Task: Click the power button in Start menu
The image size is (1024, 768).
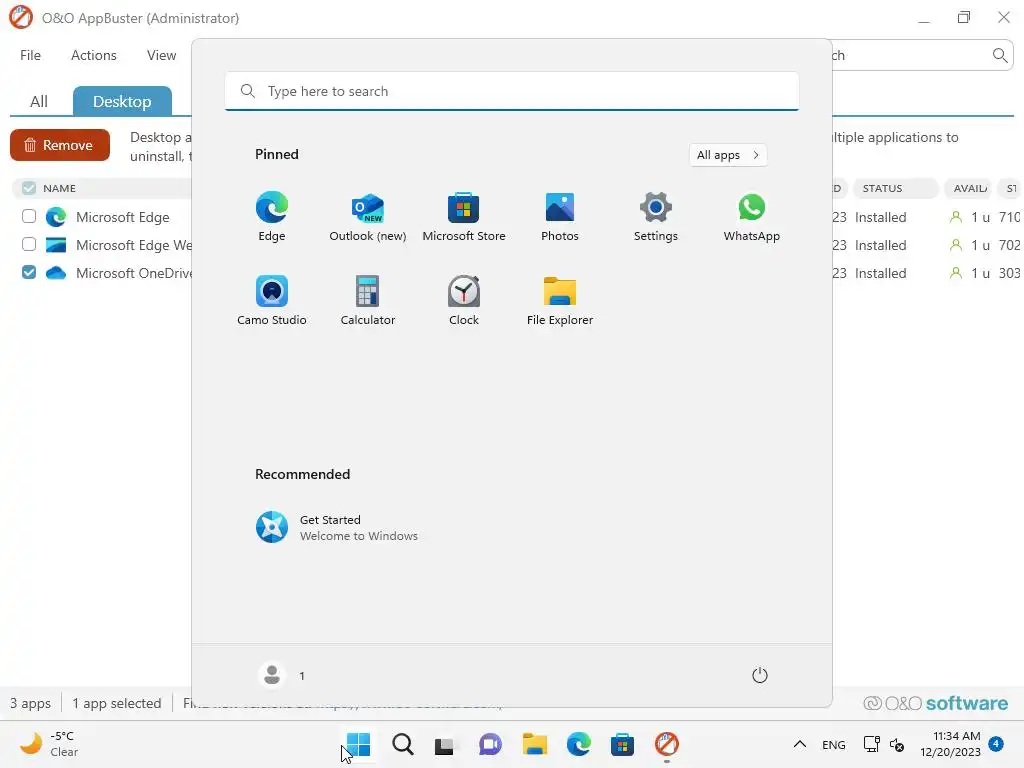Action: (760, 675)
